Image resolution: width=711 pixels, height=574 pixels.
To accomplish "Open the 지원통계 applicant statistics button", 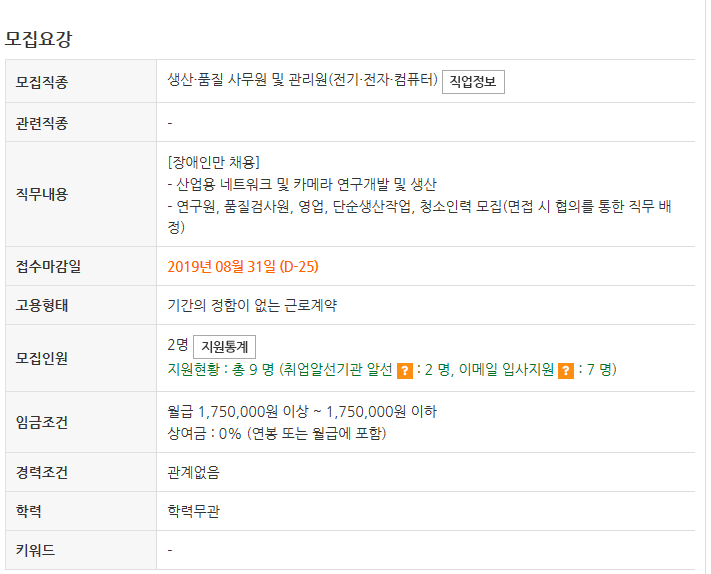I will [224, 347].
